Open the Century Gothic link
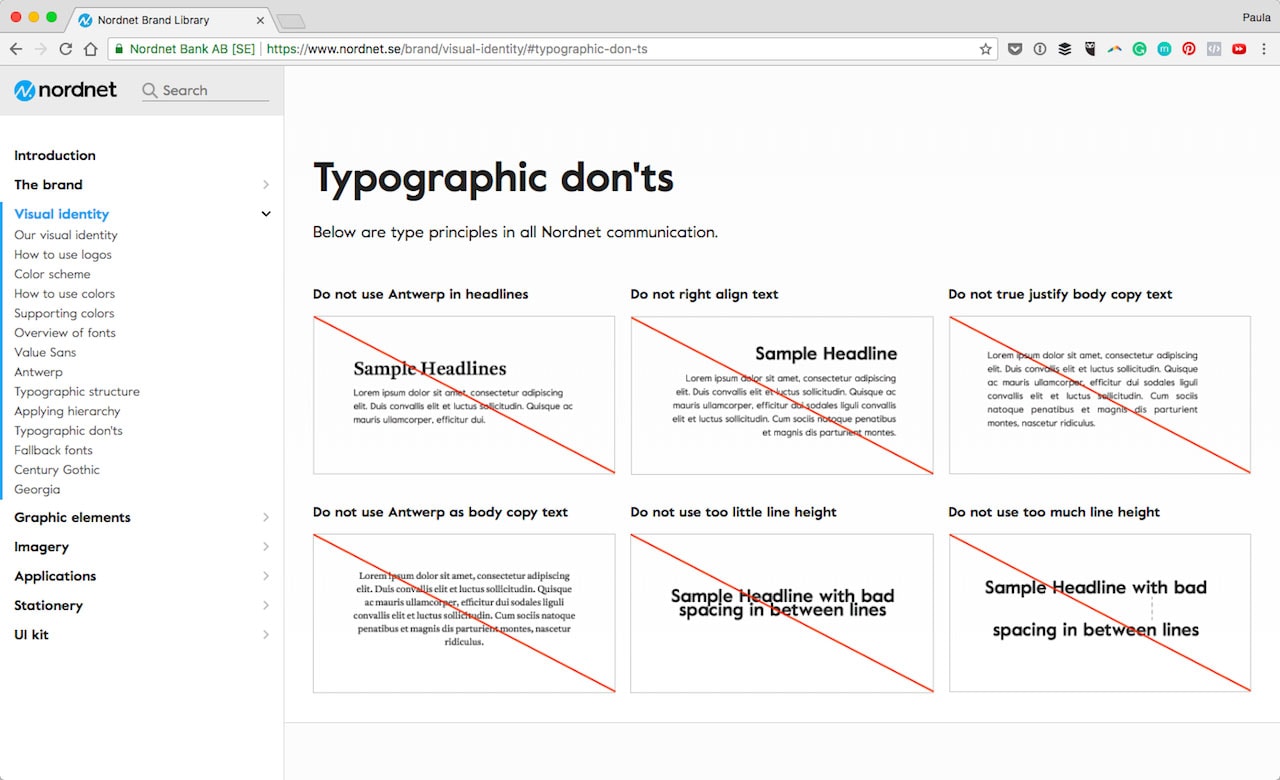 tap(57, 470)
